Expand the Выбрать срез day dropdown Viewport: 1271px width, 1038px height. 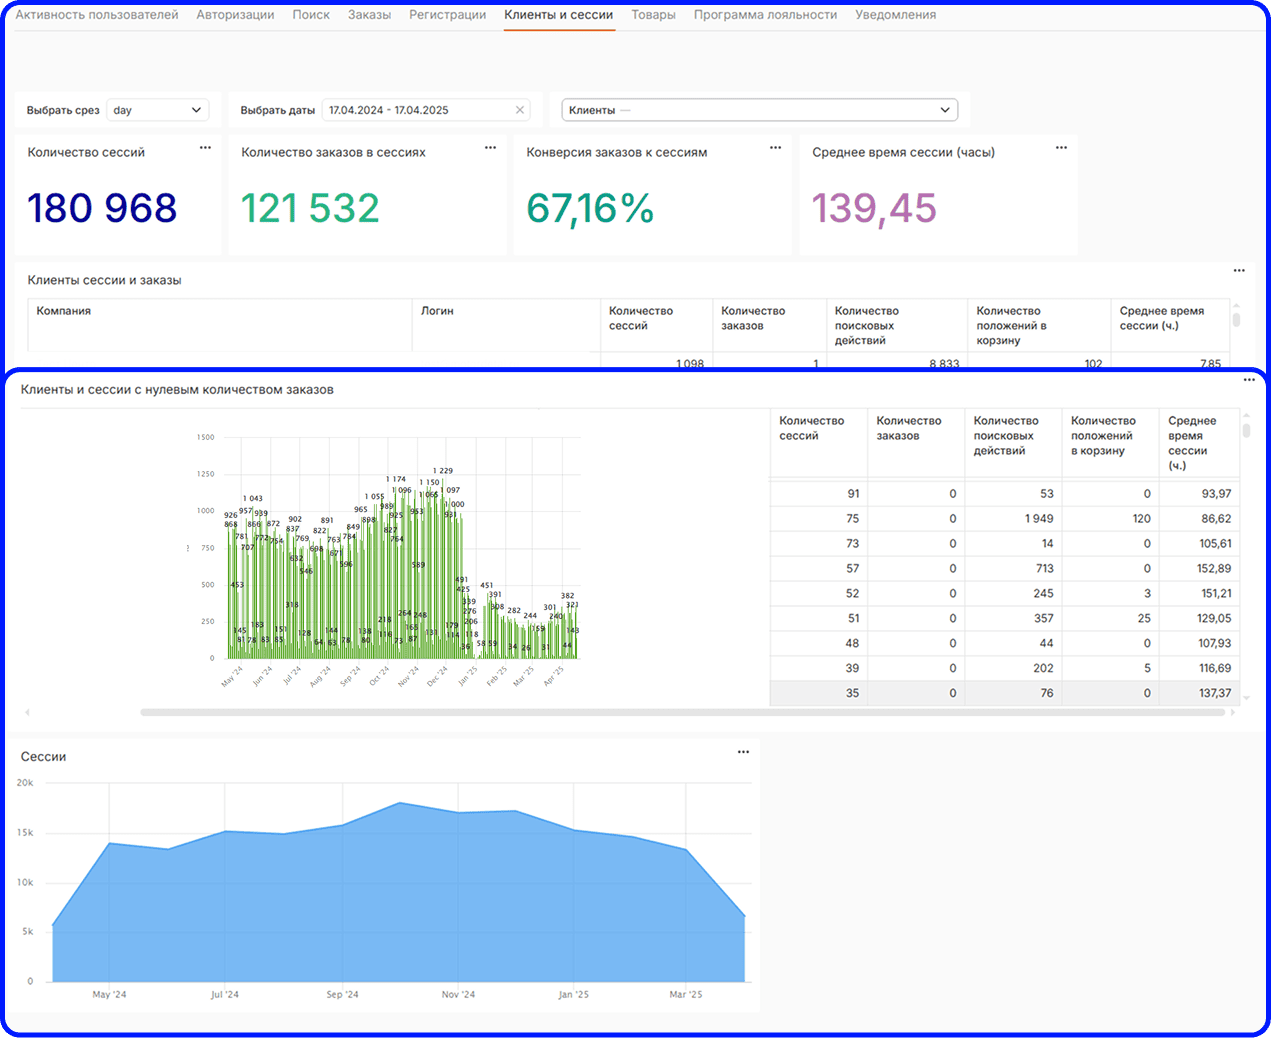pos(157,110)
